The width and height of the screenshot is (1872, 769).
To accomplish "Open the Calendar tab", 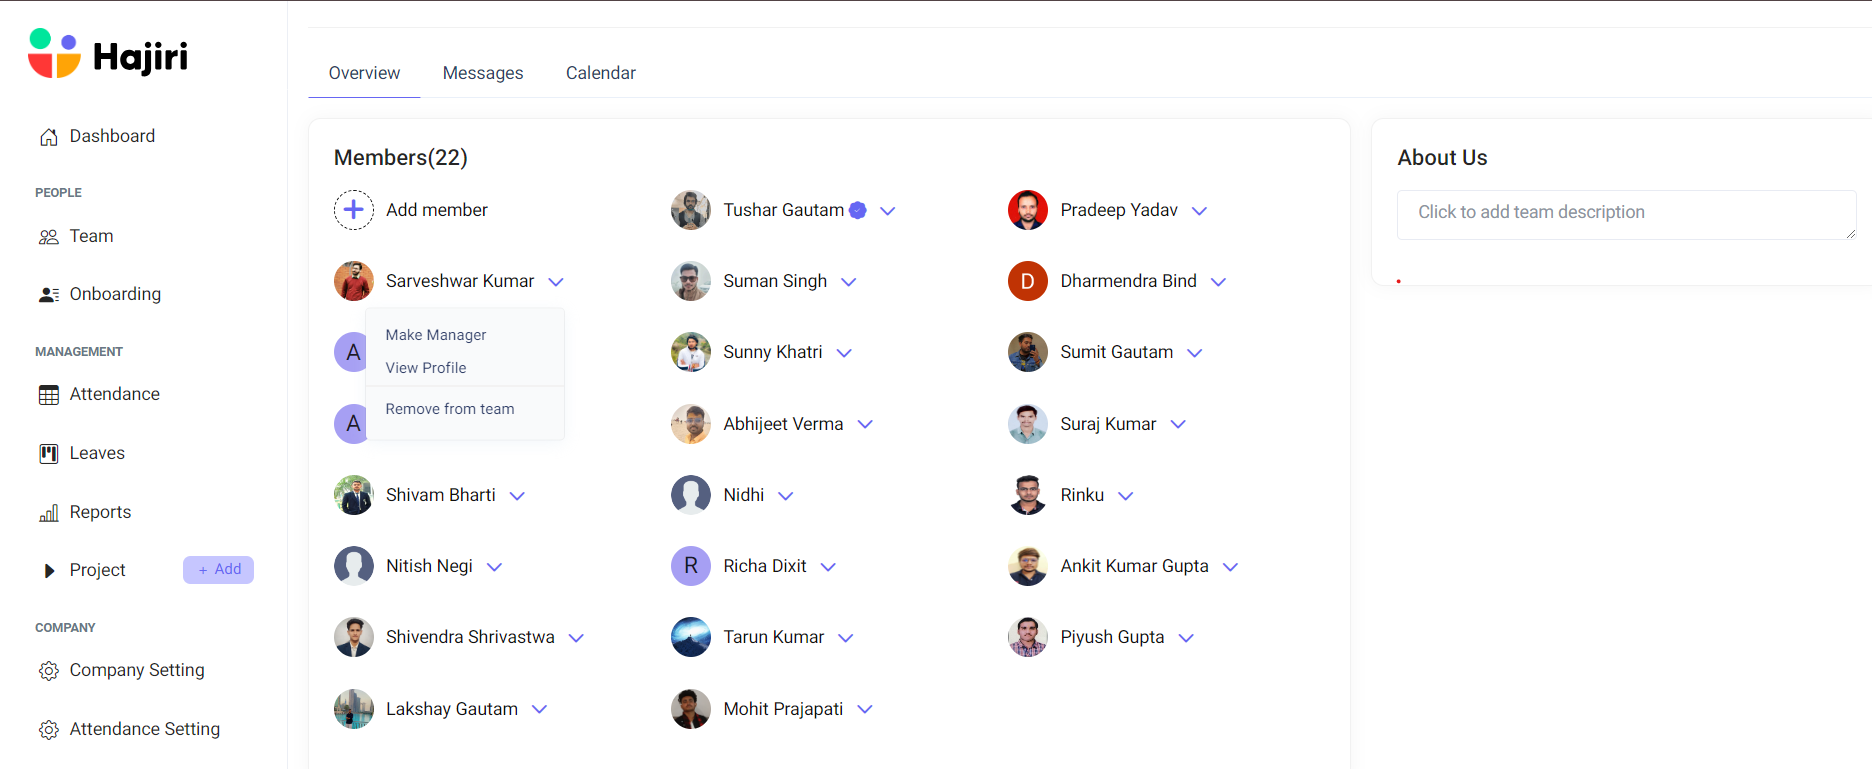I will click(x=600, y=73).
